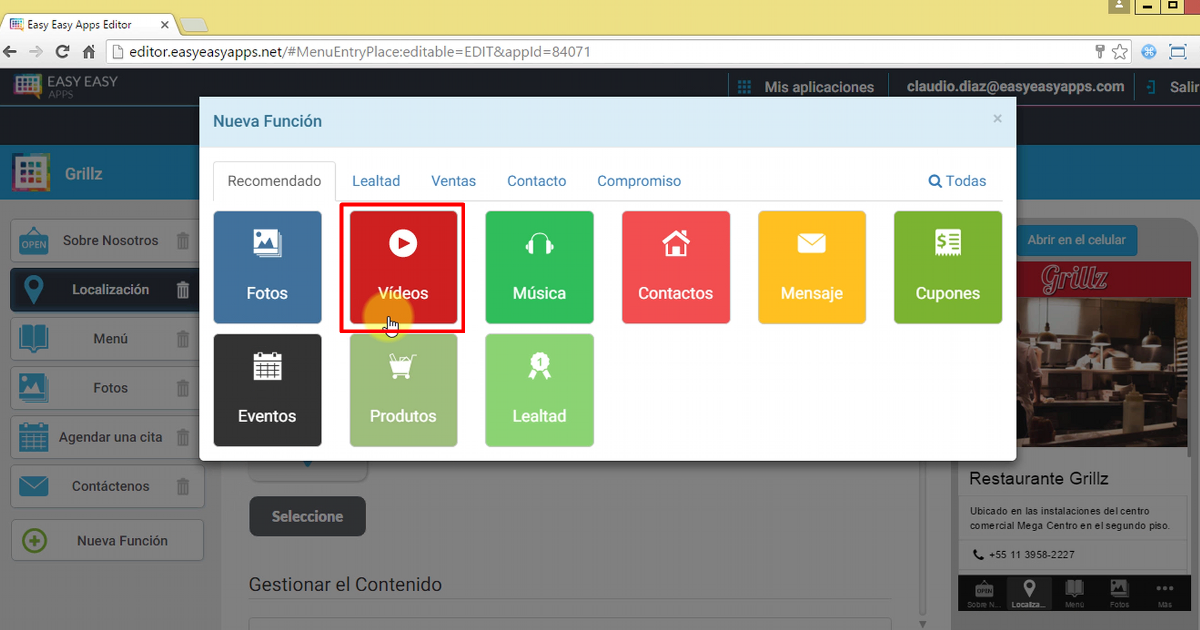Select the Lealtad badge tile
The width and height of the screenshot is (1200, 630).
(x=539, y=390)
